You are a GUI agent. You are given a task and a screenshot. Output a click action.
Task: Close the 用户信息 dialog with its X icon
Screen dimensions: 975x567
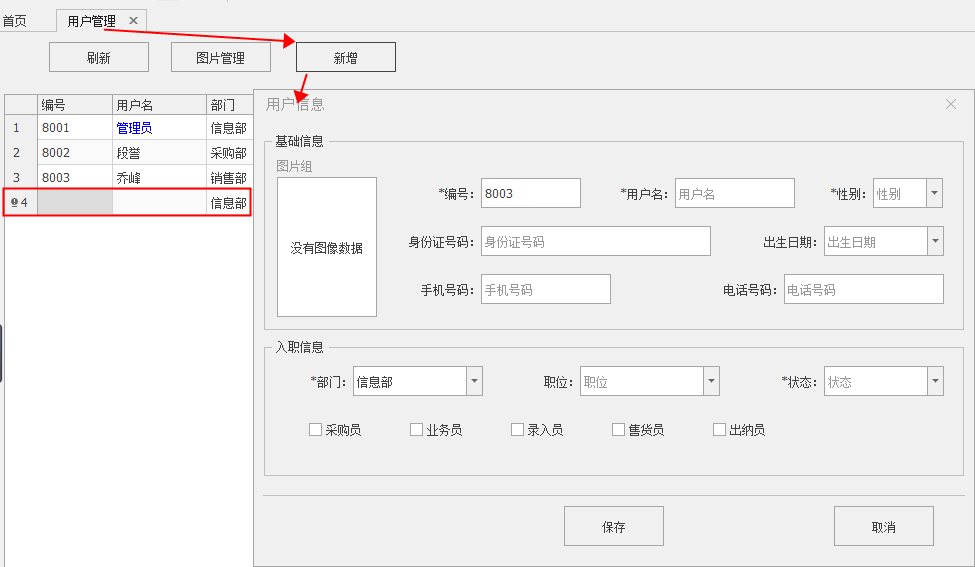[951, 104]
